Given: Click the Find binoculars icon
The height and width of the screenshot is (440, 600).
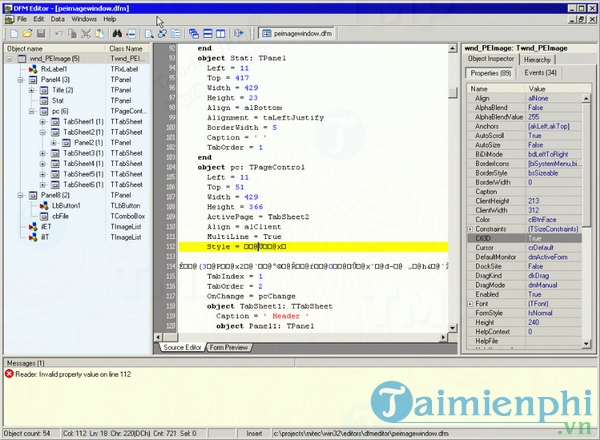Looking at the screenshot, I should point(117,34).
